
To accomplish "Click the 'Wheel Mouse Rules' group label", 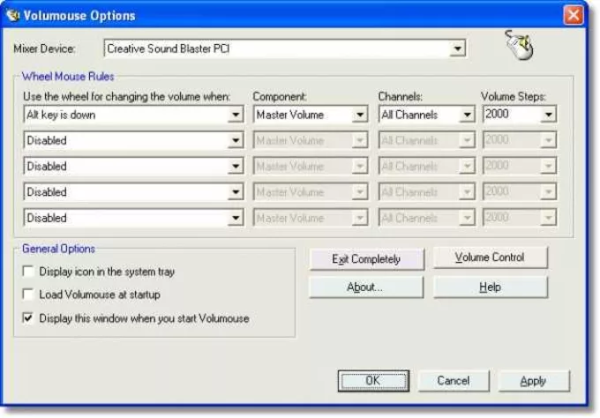I will point(68,77).
